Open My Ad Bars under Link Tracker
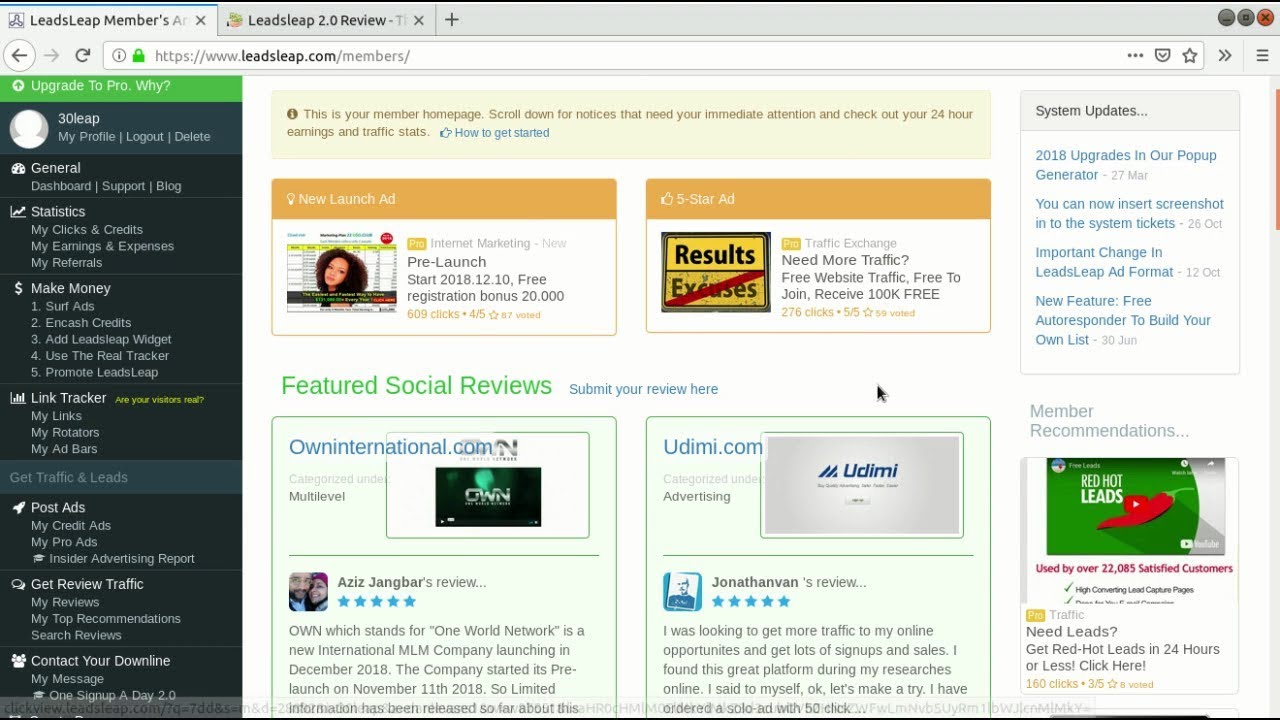This screenshot has height=720, width=1280. click(x=64, y=449)
